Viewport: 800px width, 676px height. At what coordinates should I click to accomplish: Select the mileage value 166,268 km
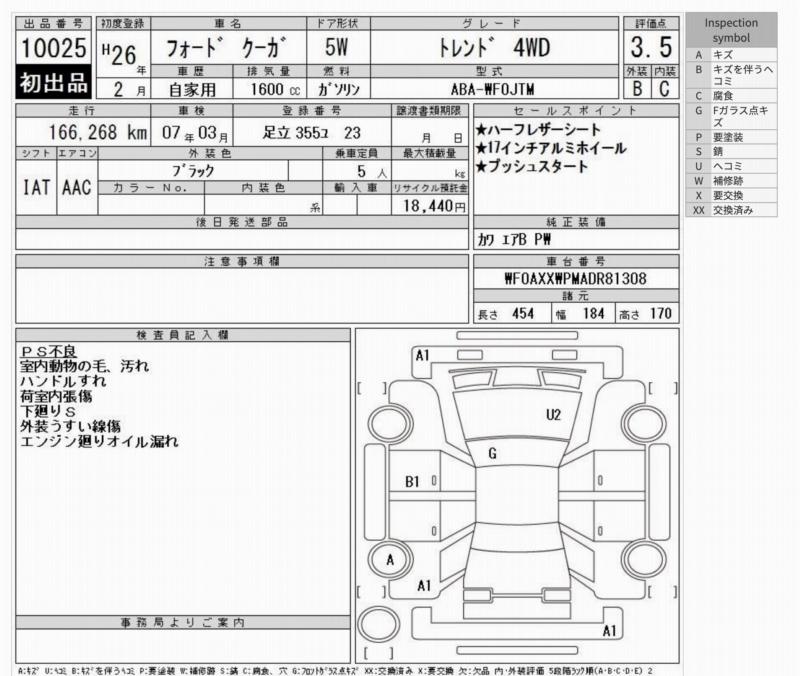[x=97, y=133]
